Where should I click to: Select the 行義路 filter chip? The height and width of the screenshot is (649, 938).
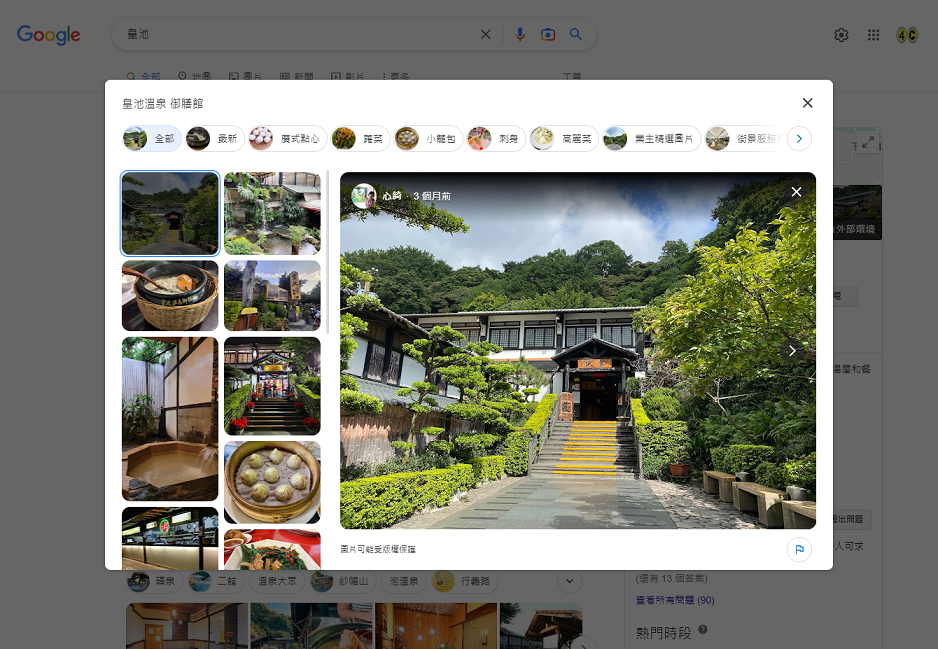coord(464,581)
